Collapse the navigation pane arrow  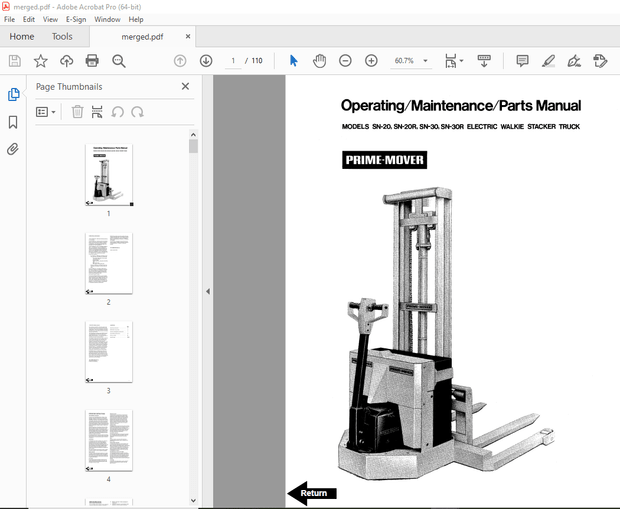point(208,291)
